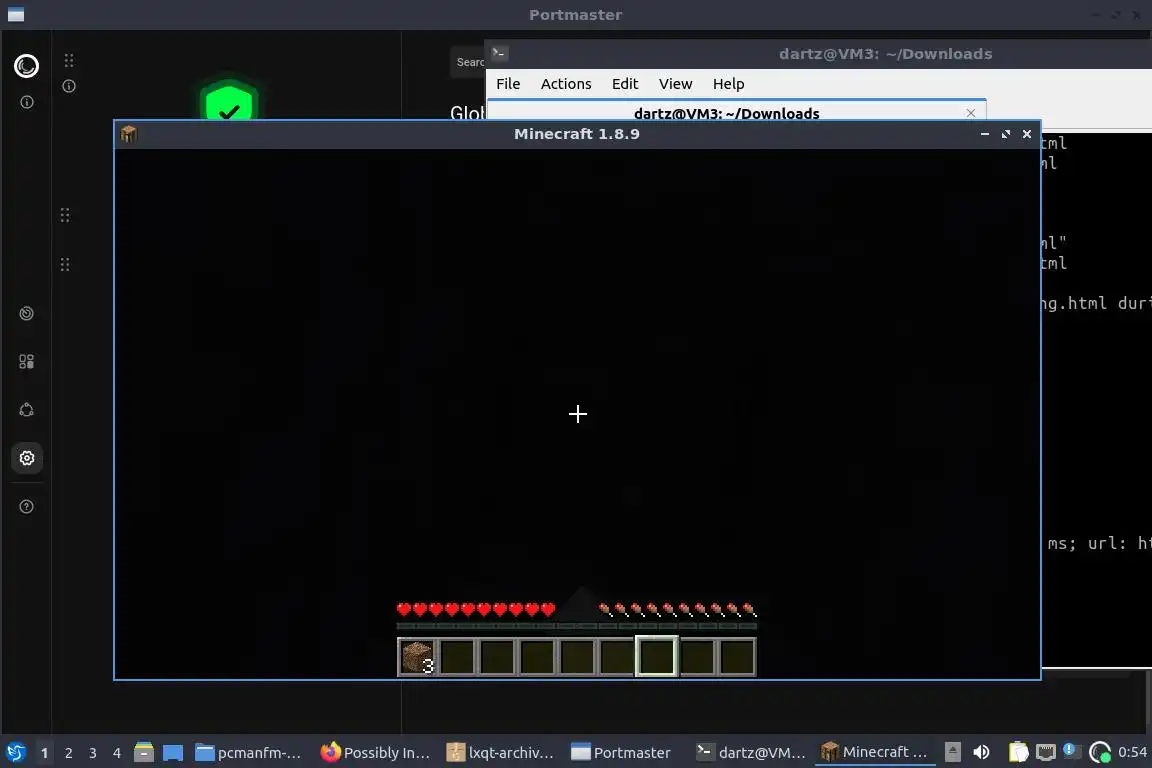Click the show-desktop icon in the taskbar

coord(173,753)
